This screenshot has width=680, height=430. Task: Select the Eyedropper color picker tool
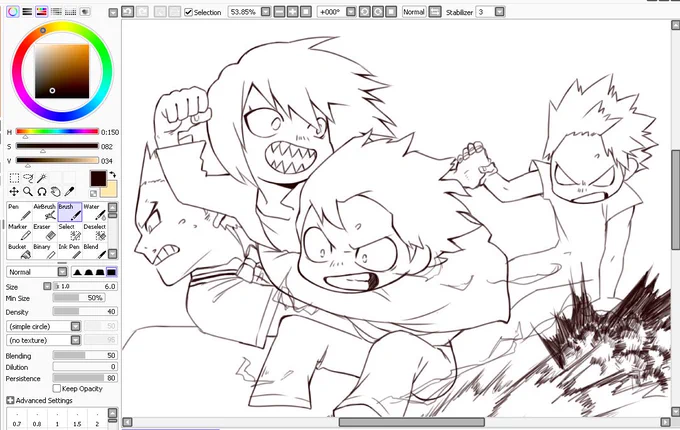(x=69, y=191)
